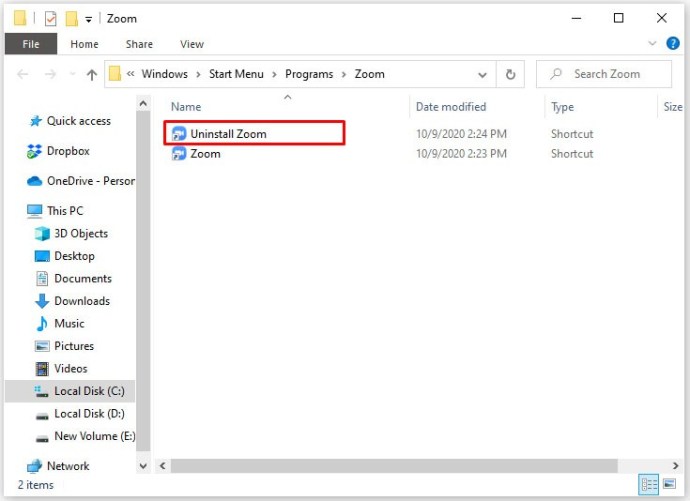690x501 pixels.
Task: Click the Music note icon
Action: [42, 324]
